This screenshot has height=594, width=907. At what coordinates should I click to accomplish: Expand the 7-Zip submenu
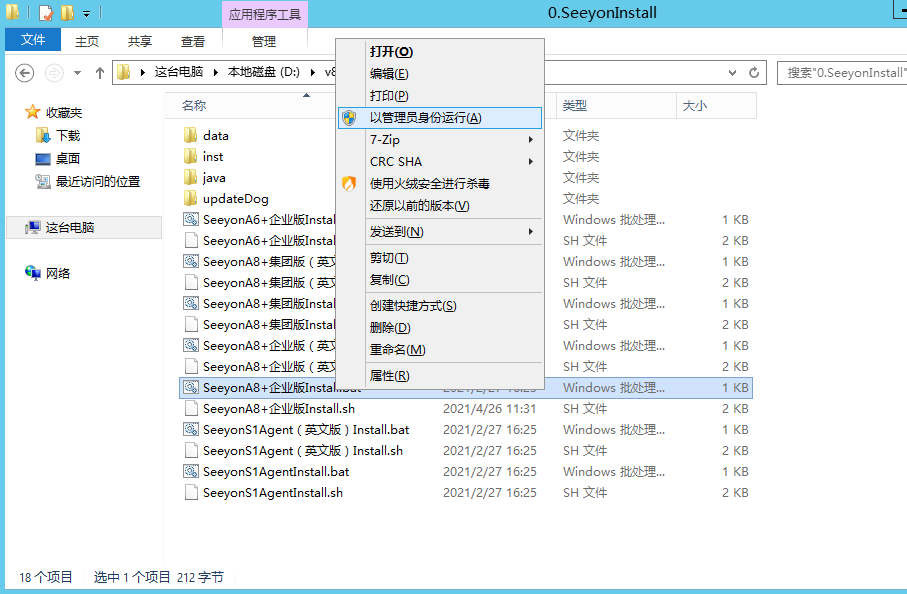[x=440, y=139]
